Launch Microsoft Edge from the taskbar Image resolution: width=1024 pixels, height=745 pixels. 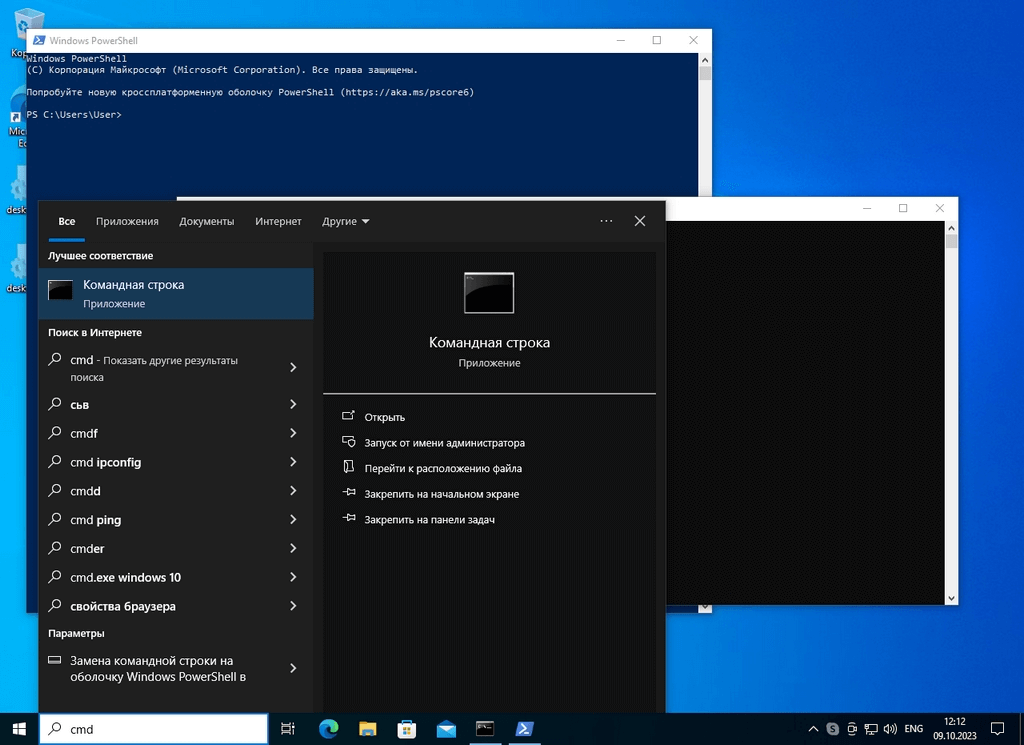[328, 729]
